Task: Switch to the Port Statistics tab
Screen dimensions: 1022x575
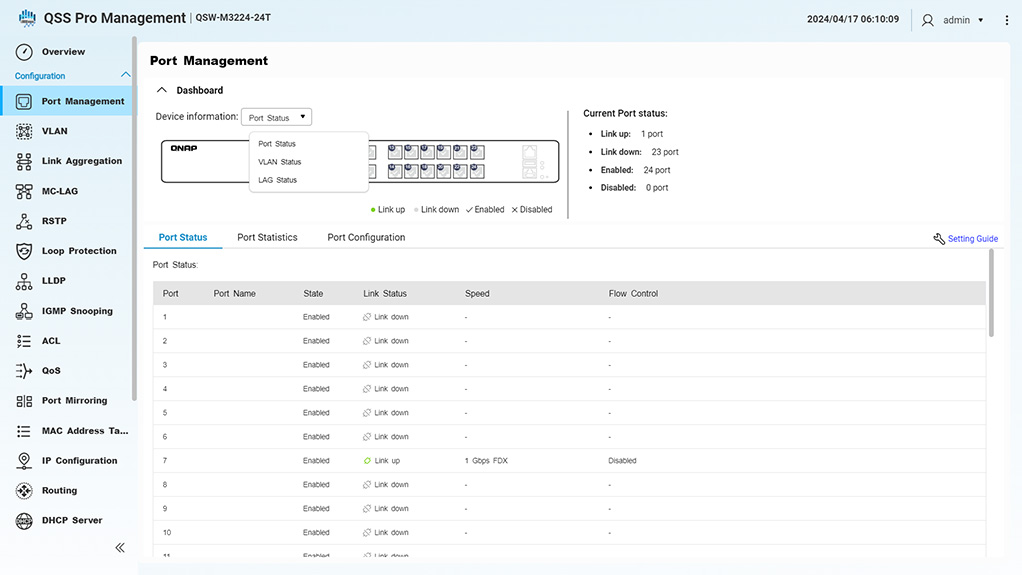Action: tap(267, 238)
